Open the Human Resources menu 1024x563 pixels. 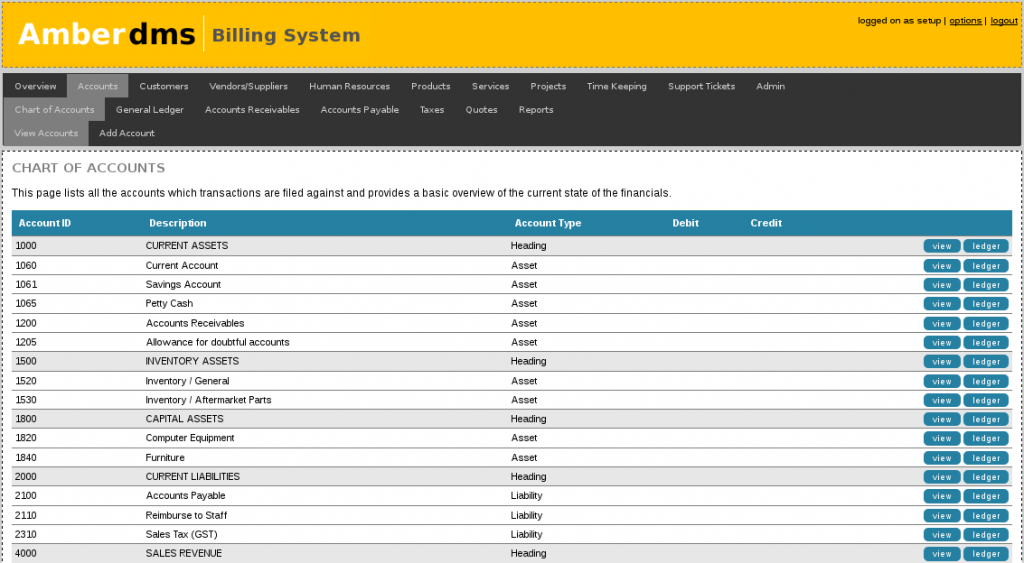point(349,86)
